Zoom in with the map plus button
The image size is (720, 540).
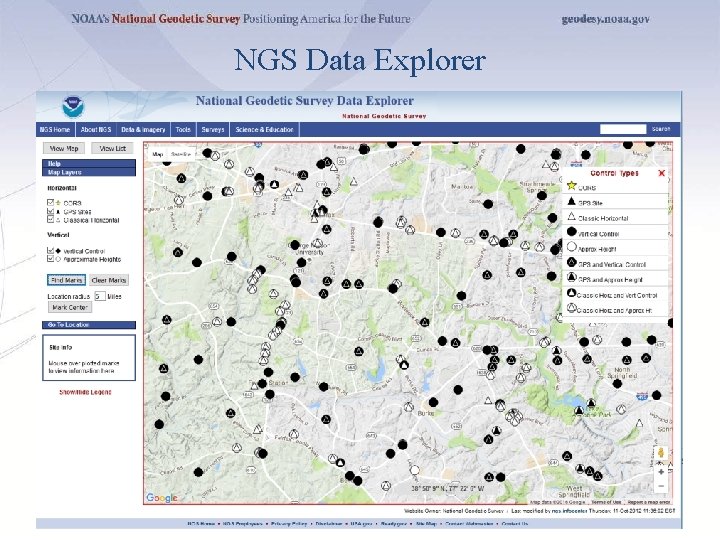(x=661, y=472)
